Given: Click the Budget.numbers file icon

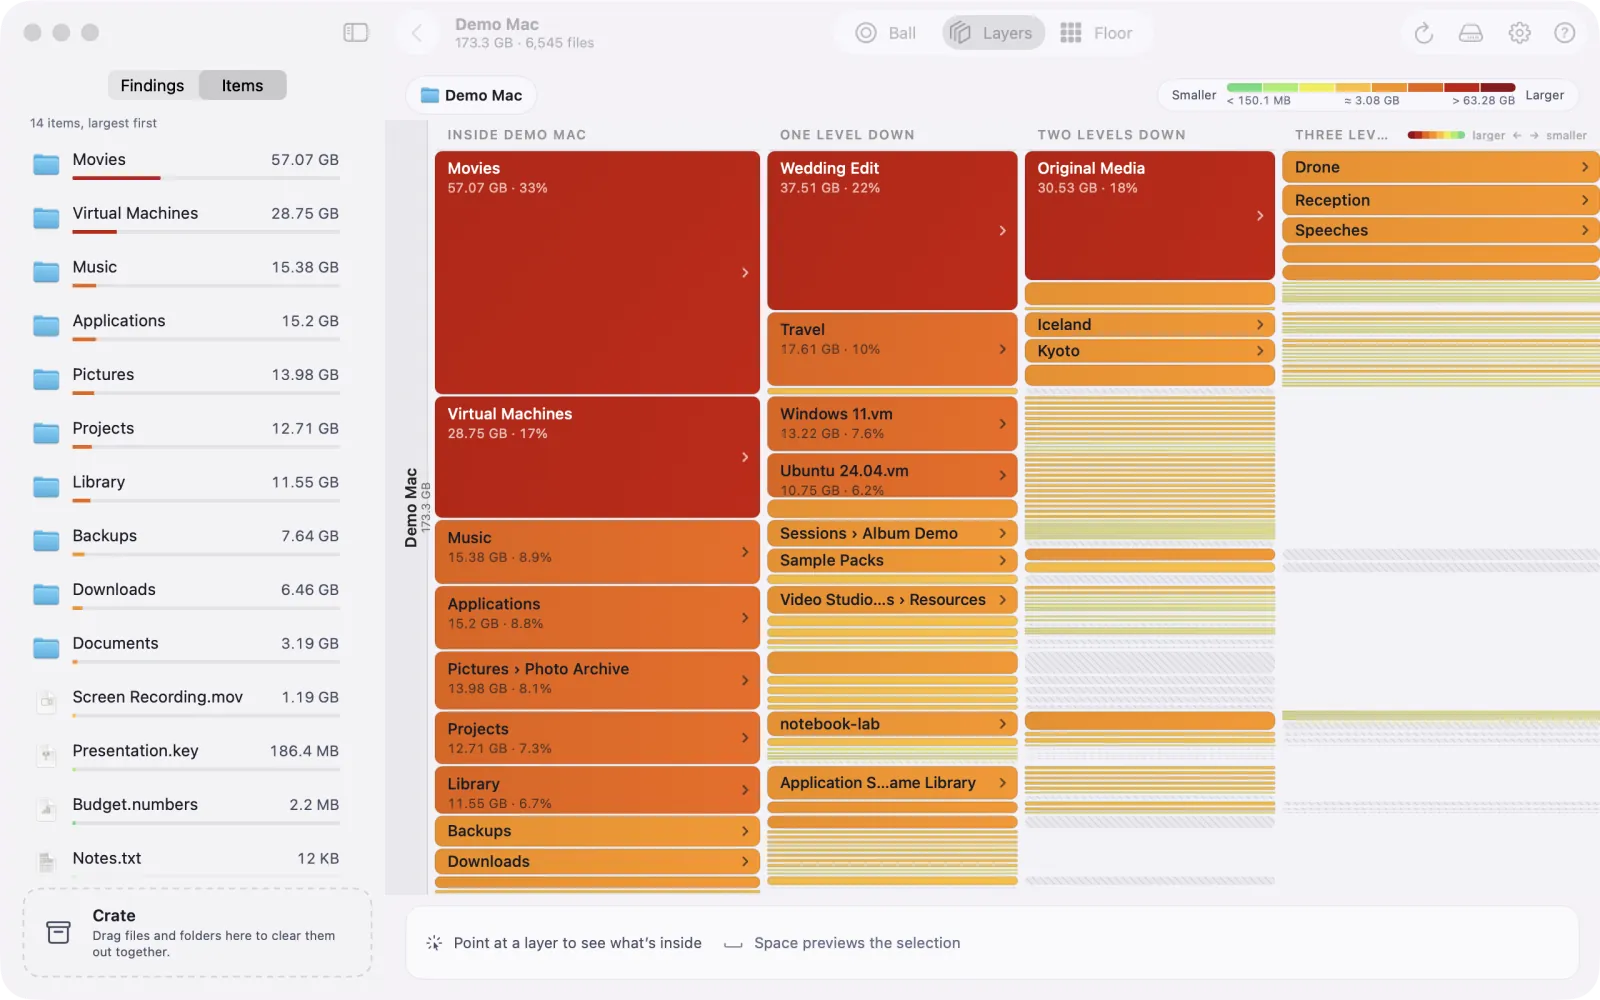Looking at the screenshot, I should 46,808.
